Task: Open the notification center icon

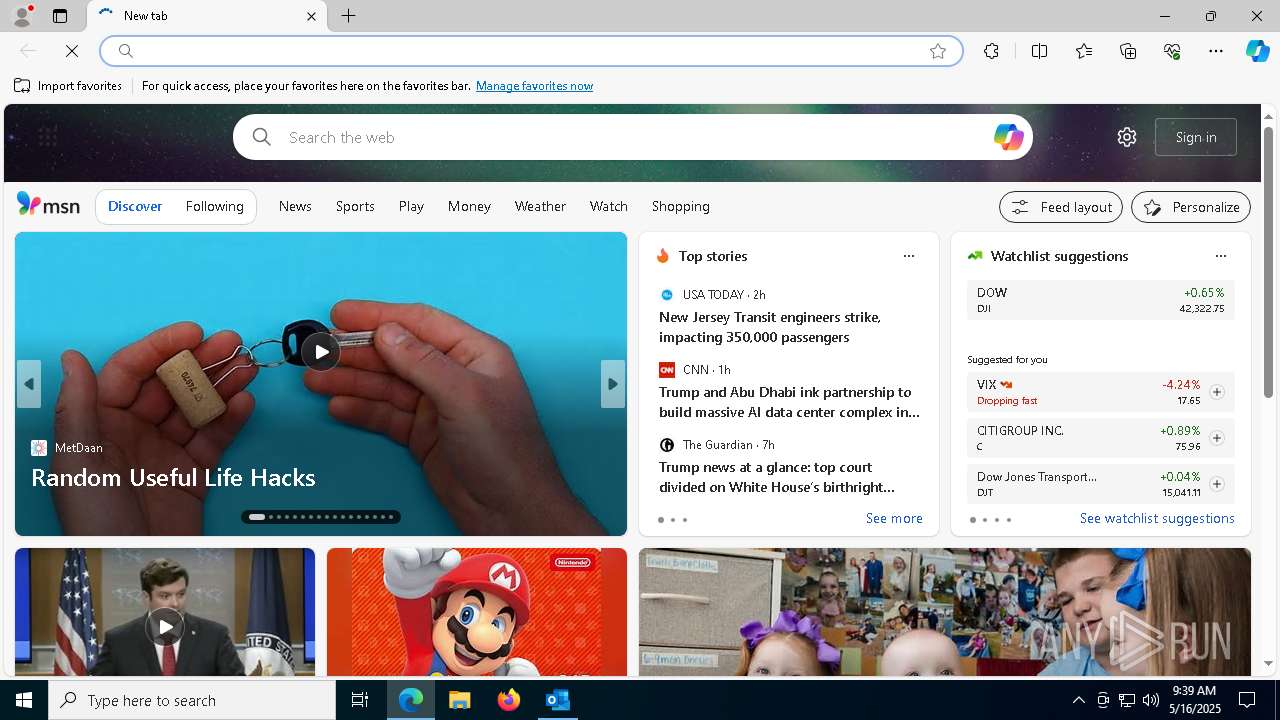Action: pos(1247,700)
